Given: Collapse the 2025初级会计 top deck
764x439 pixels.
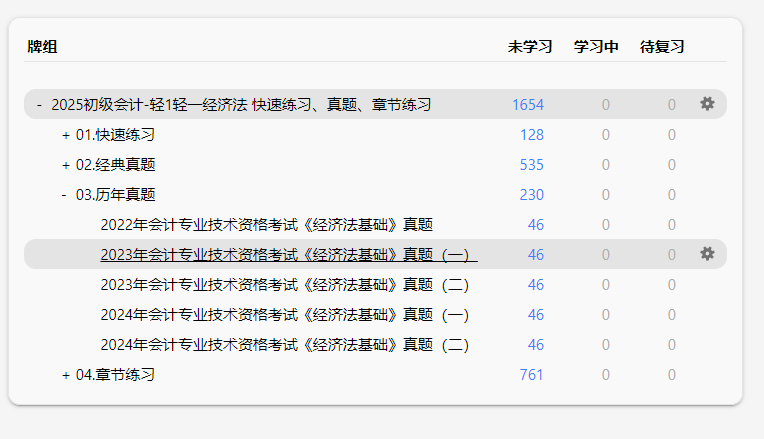Looking at the screenshot, I should 39,105.
